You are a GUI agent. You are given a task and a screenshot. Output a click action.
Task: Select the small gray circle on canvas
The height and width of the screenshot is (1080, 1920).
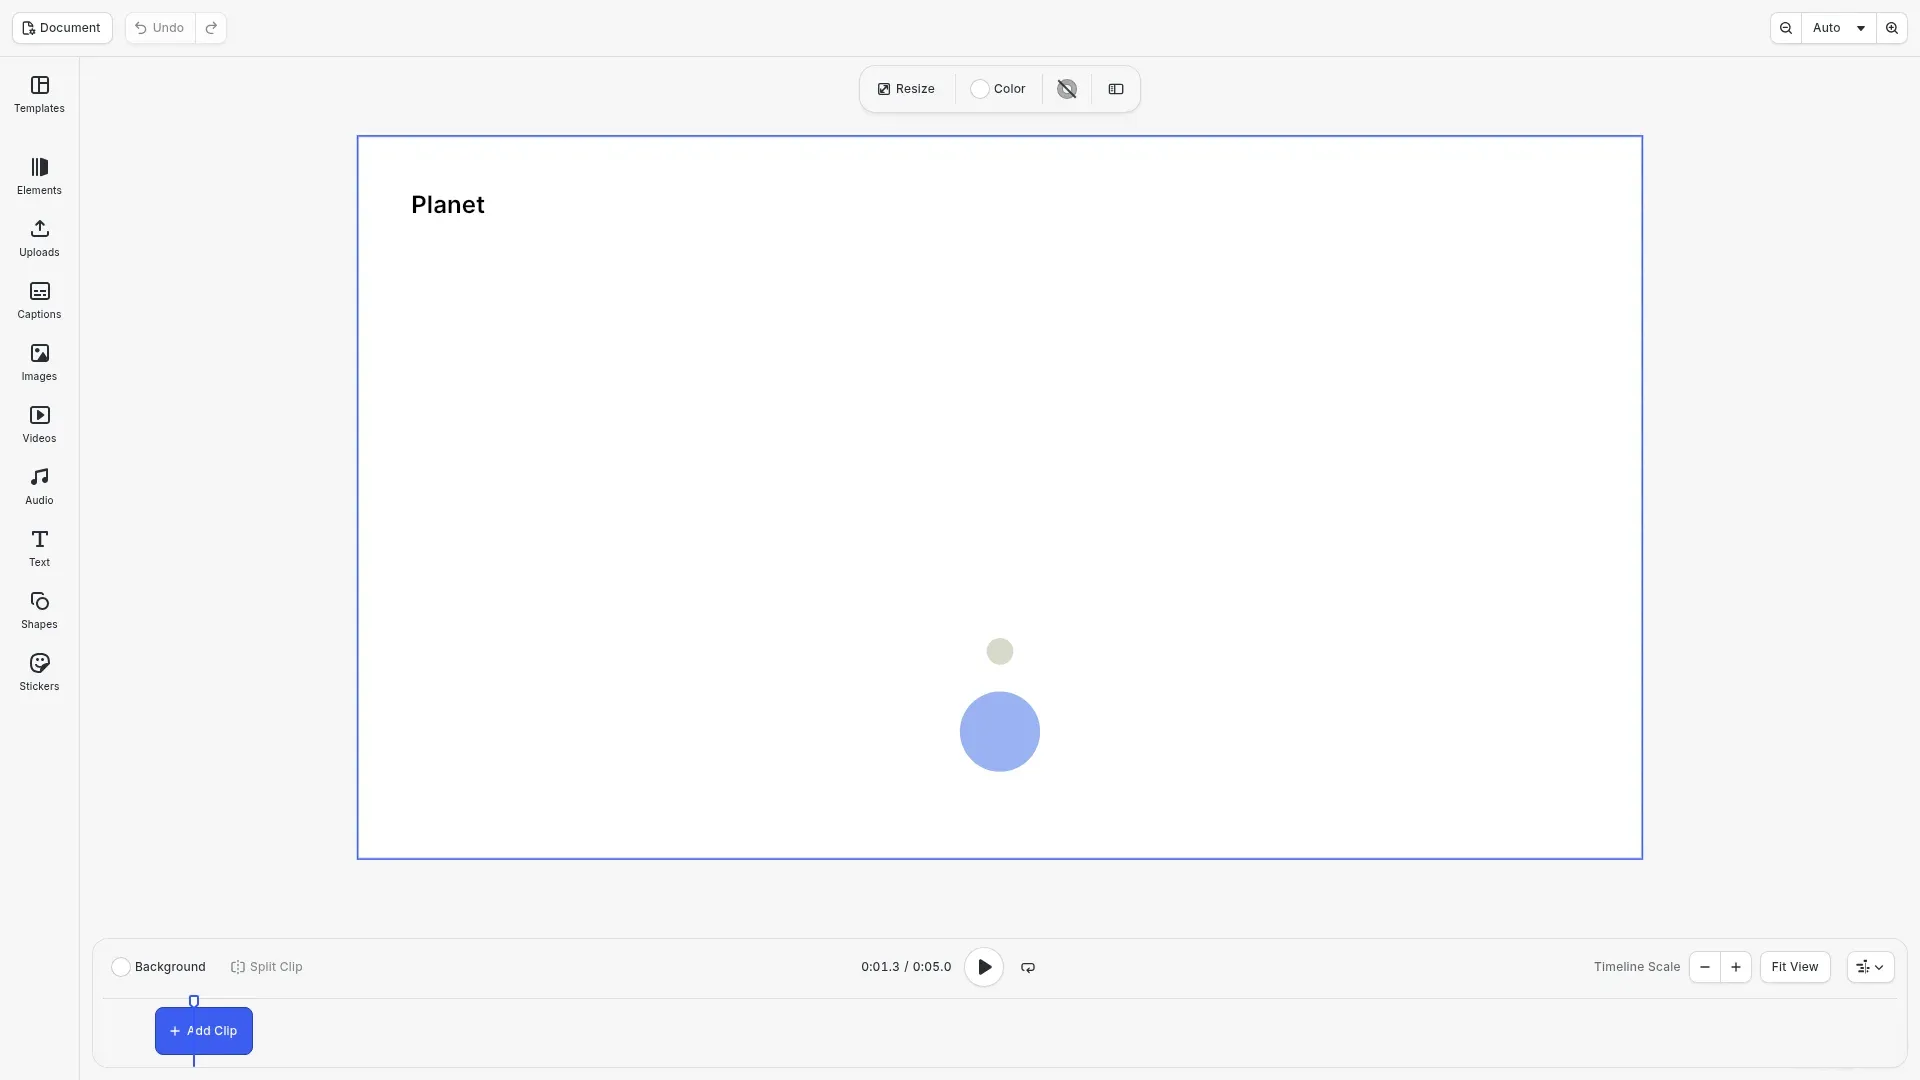(1000, 652)
